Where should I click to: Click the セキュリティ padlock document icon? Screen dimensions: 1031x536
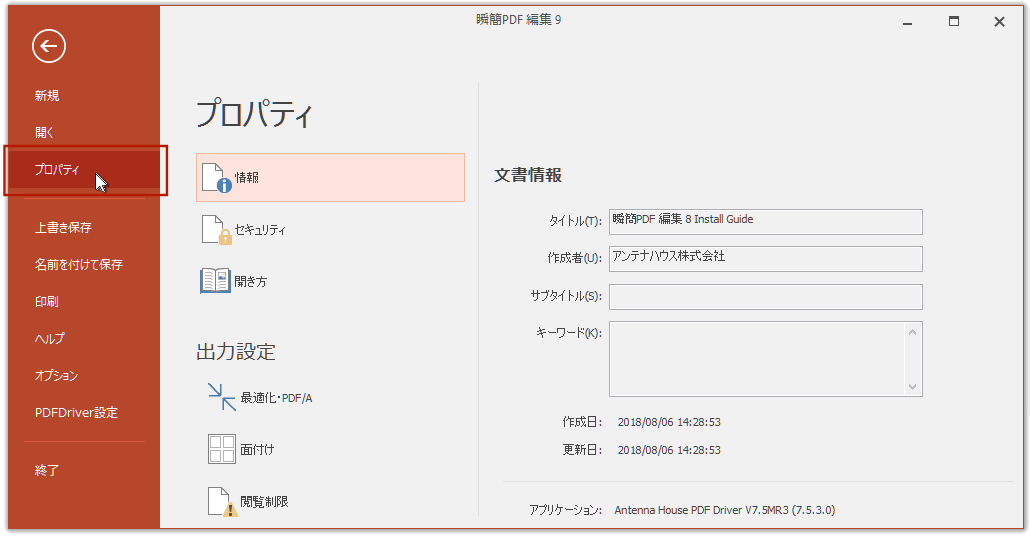[x=216, y=230]
